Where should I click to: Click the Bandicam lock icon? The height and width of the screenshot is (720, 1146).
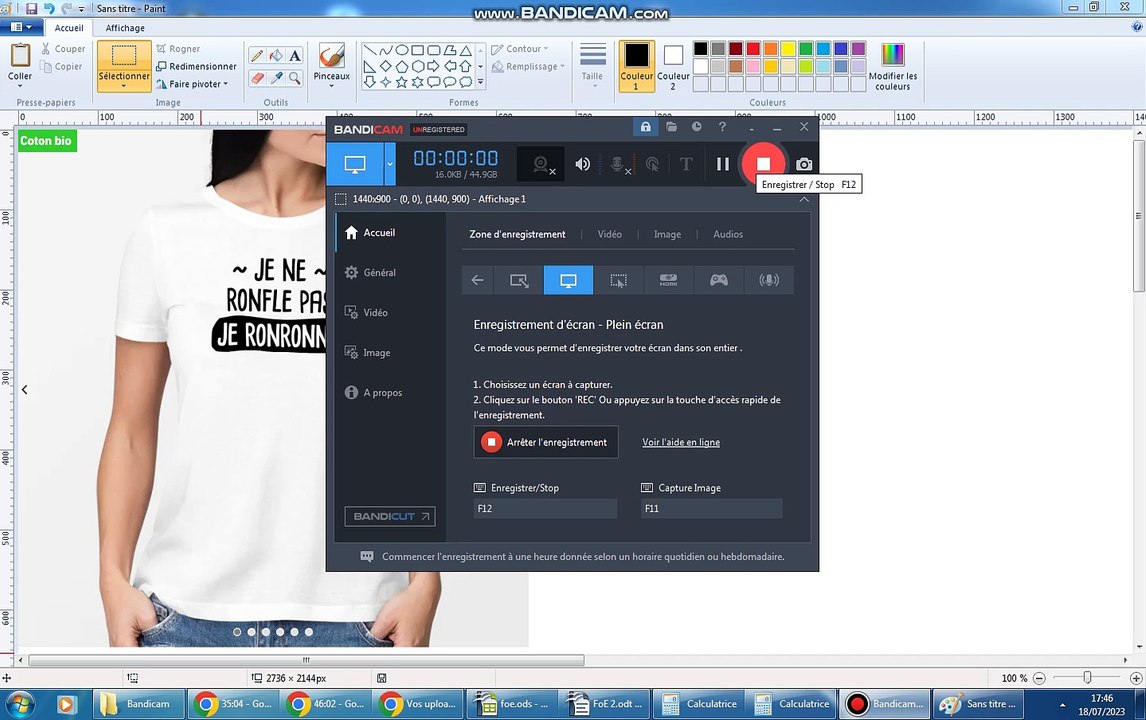tap(645, 126)
